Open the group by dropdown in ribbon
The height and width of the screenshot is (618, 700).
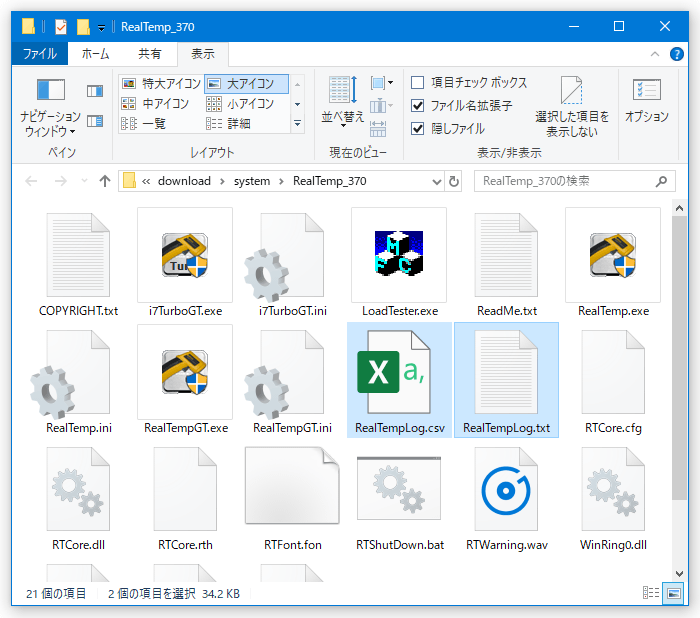[382, 83]
